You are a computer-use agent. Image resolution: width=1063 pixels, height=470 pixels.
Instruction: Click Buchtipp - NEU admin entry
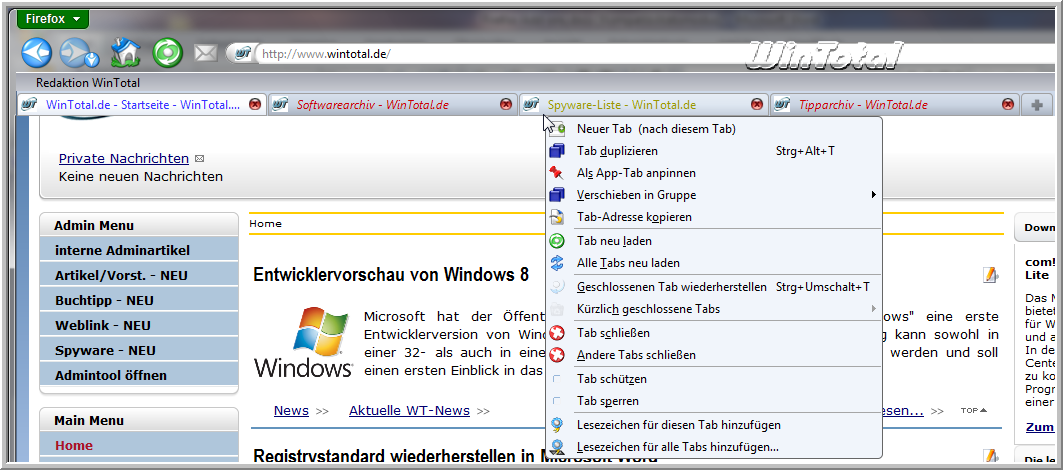point(139,300)
